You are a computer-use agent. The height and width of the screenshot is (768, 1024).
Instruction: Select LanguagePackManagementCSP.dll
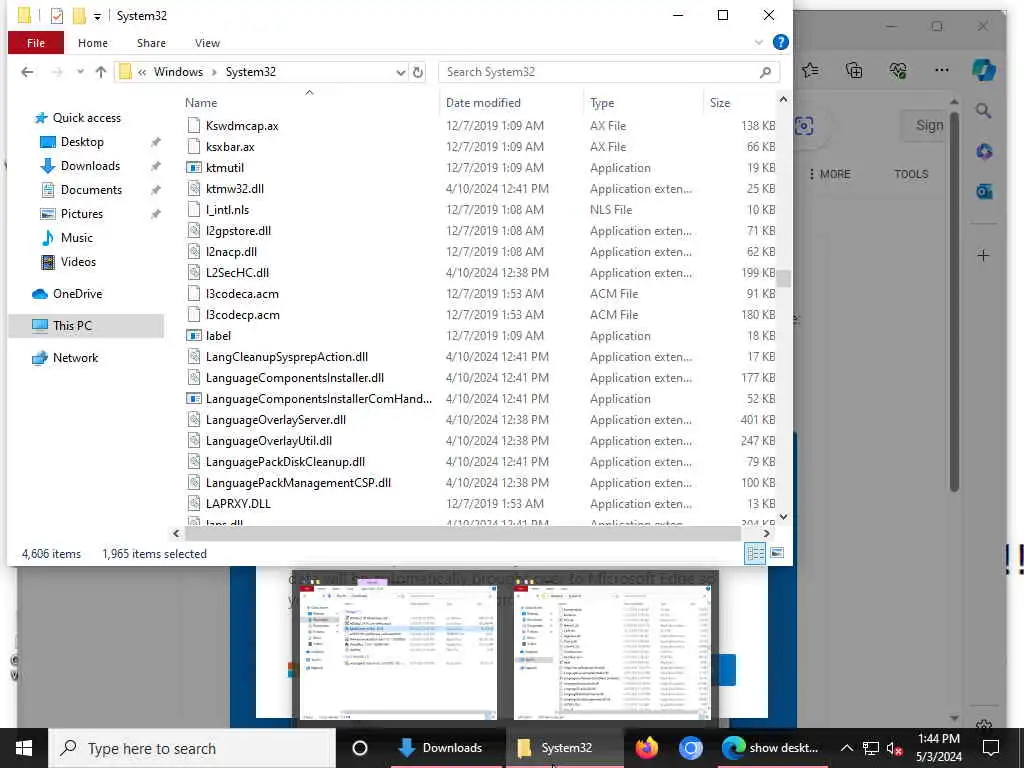(298, 483)
